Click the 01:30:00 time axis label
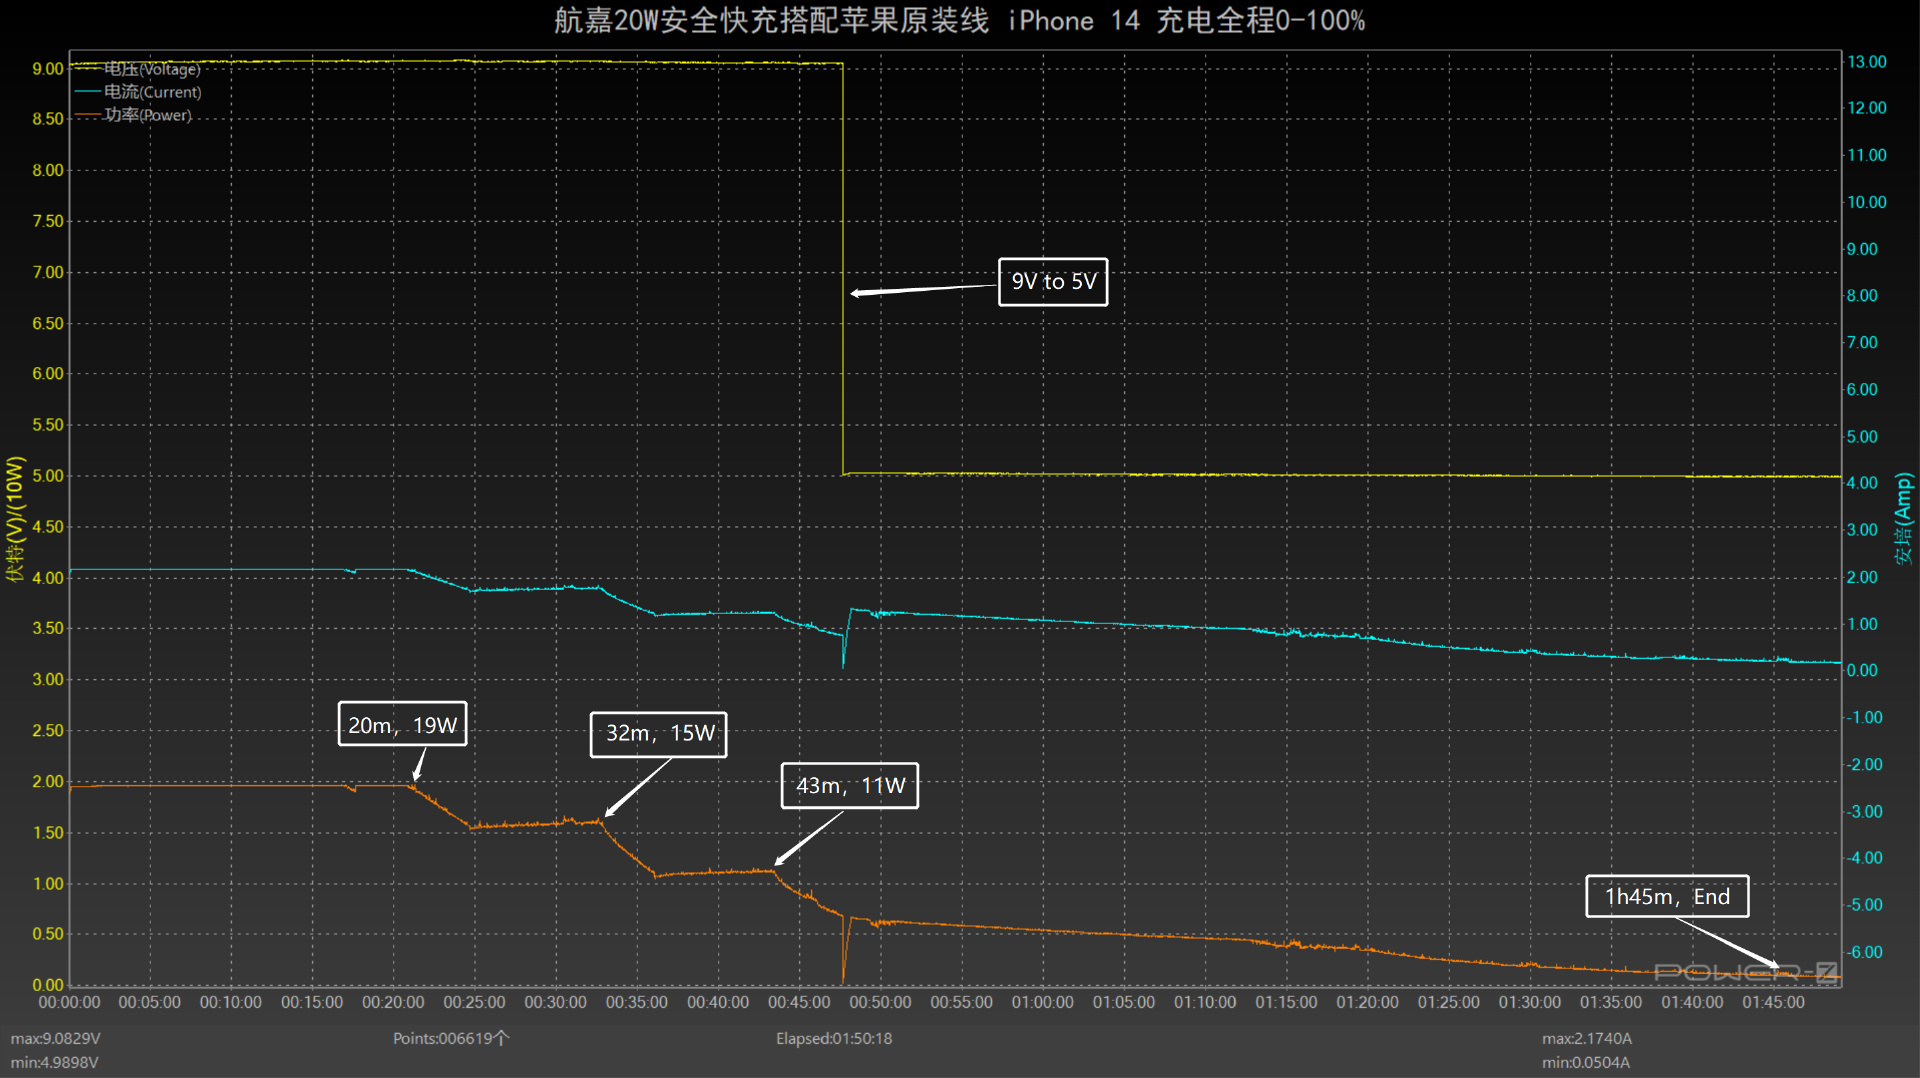 click(x=1529, y=1002)
